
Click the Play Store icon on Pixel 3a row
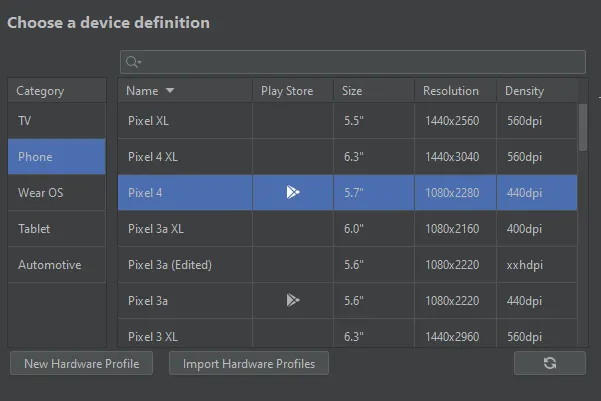[292, 300]
